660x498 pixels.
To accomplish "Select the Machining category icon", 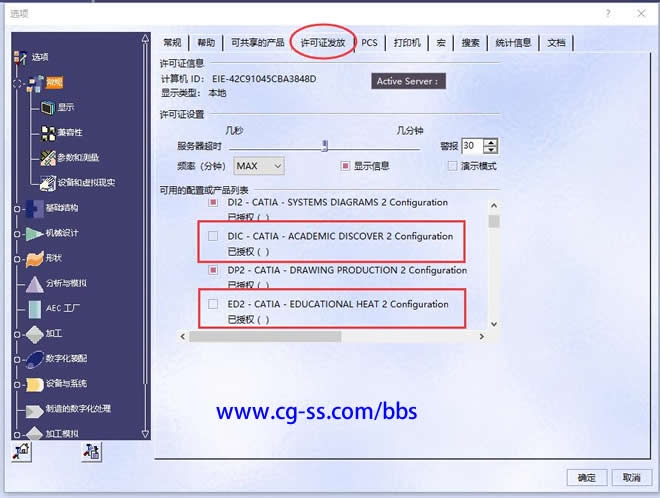I will pyautogui.click(x=35, y=334).
